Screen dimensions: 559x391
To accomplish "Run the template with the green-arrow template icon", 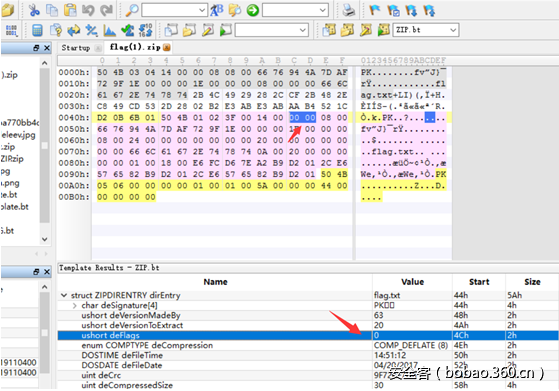I will (384, 30).
